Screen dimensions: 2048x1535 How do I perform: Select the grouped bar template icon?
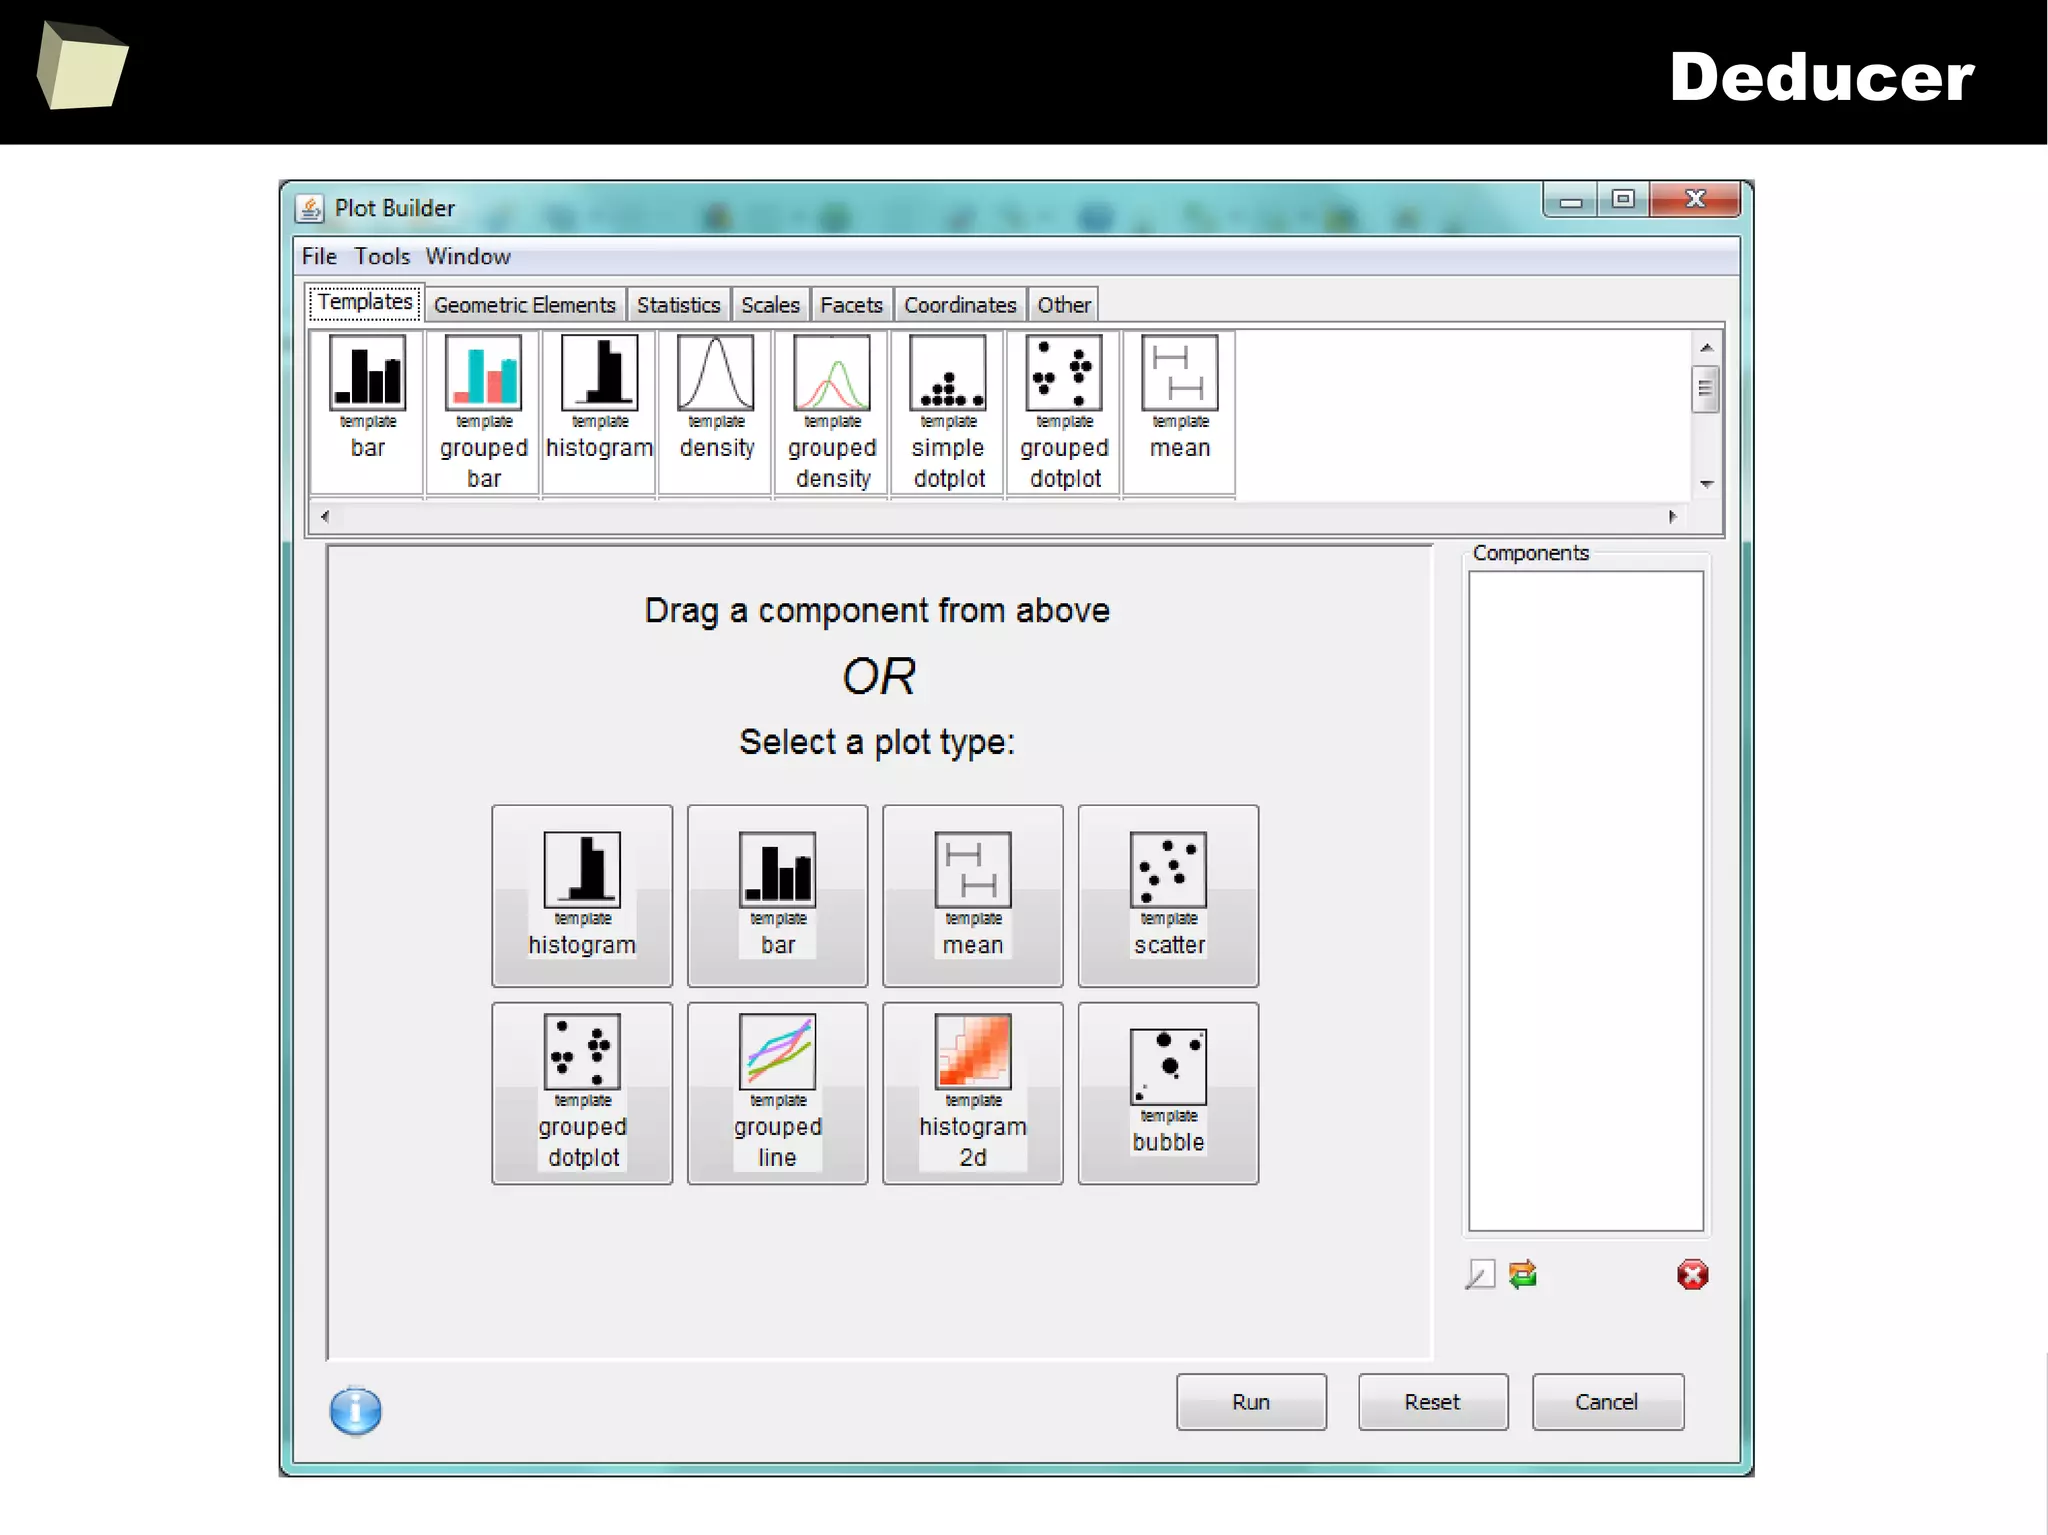[x=483, y=411]
